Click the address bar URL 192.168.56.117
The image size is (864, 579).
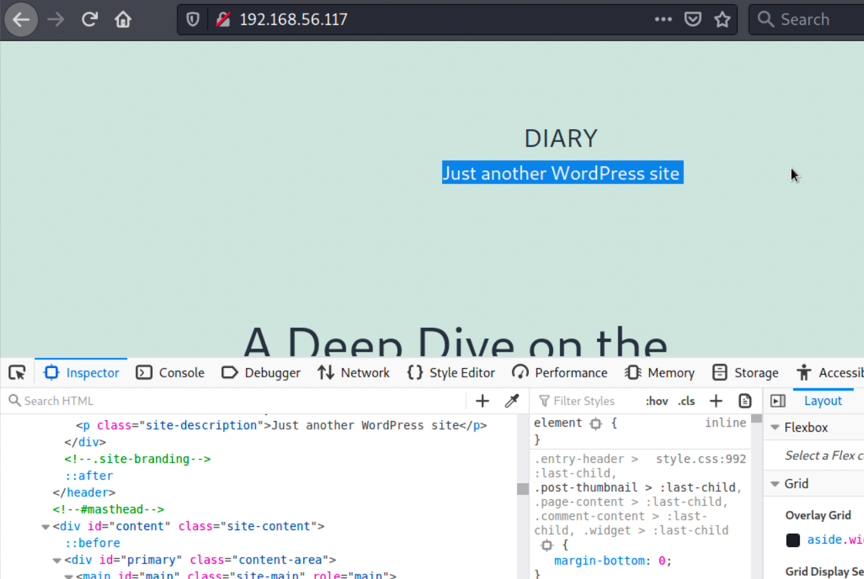(294, 20)
